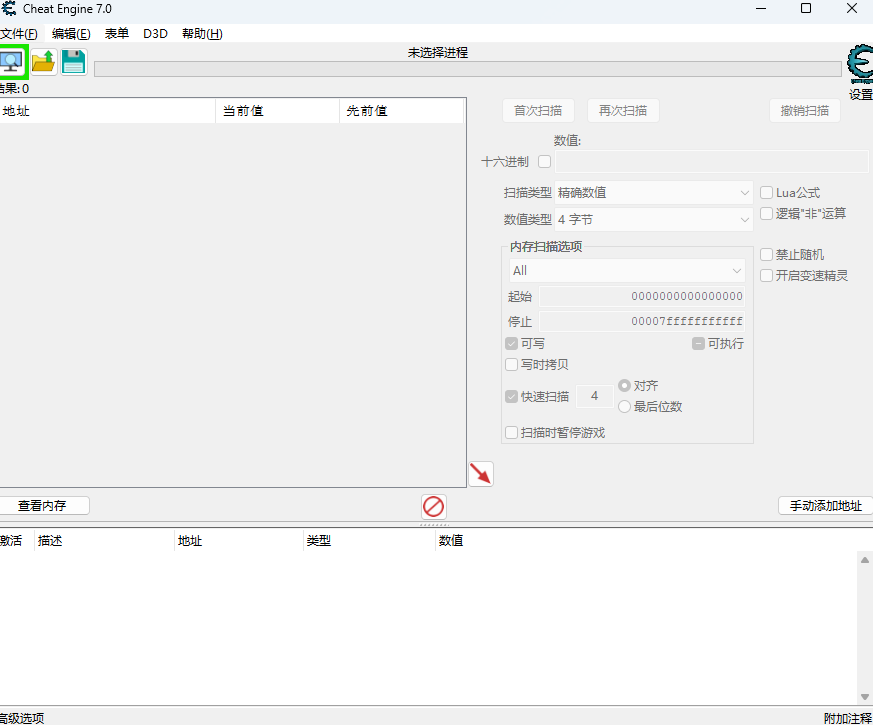Click address table scrollbar down arrow
This screenshot has height=725, width=873.
coord(865,697)
